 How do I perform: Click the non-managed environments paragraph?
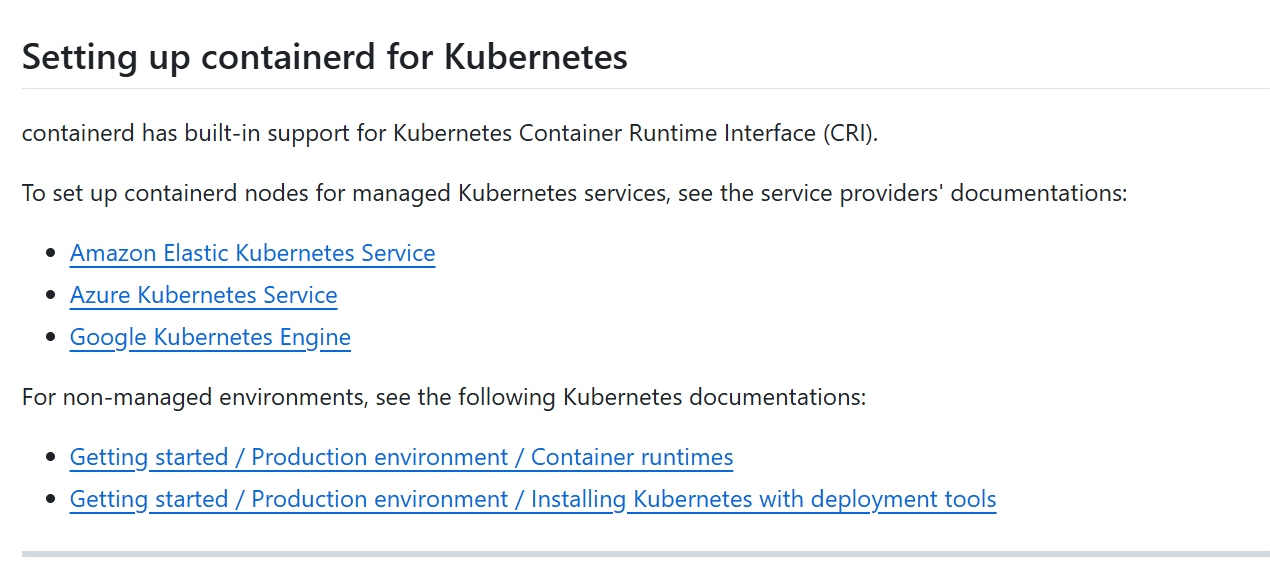pyautogui.click(x=444, y=397)
